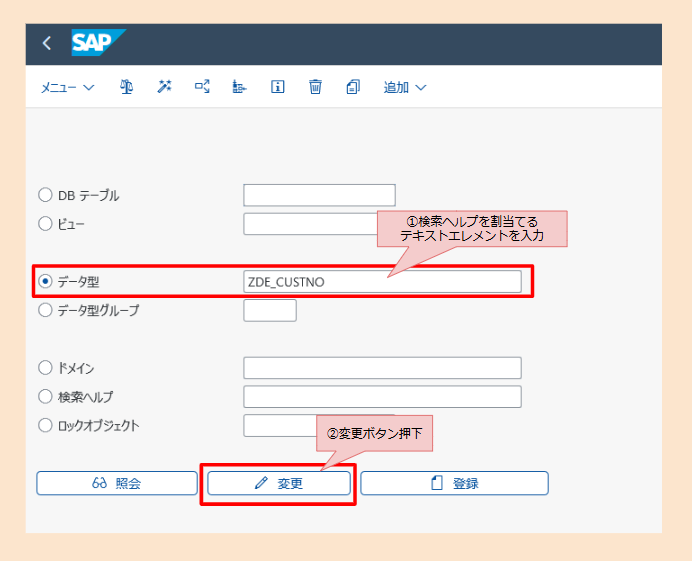Click the copy icon in toolbar
This screenshot has height=561, width=692.
[352, 87]
